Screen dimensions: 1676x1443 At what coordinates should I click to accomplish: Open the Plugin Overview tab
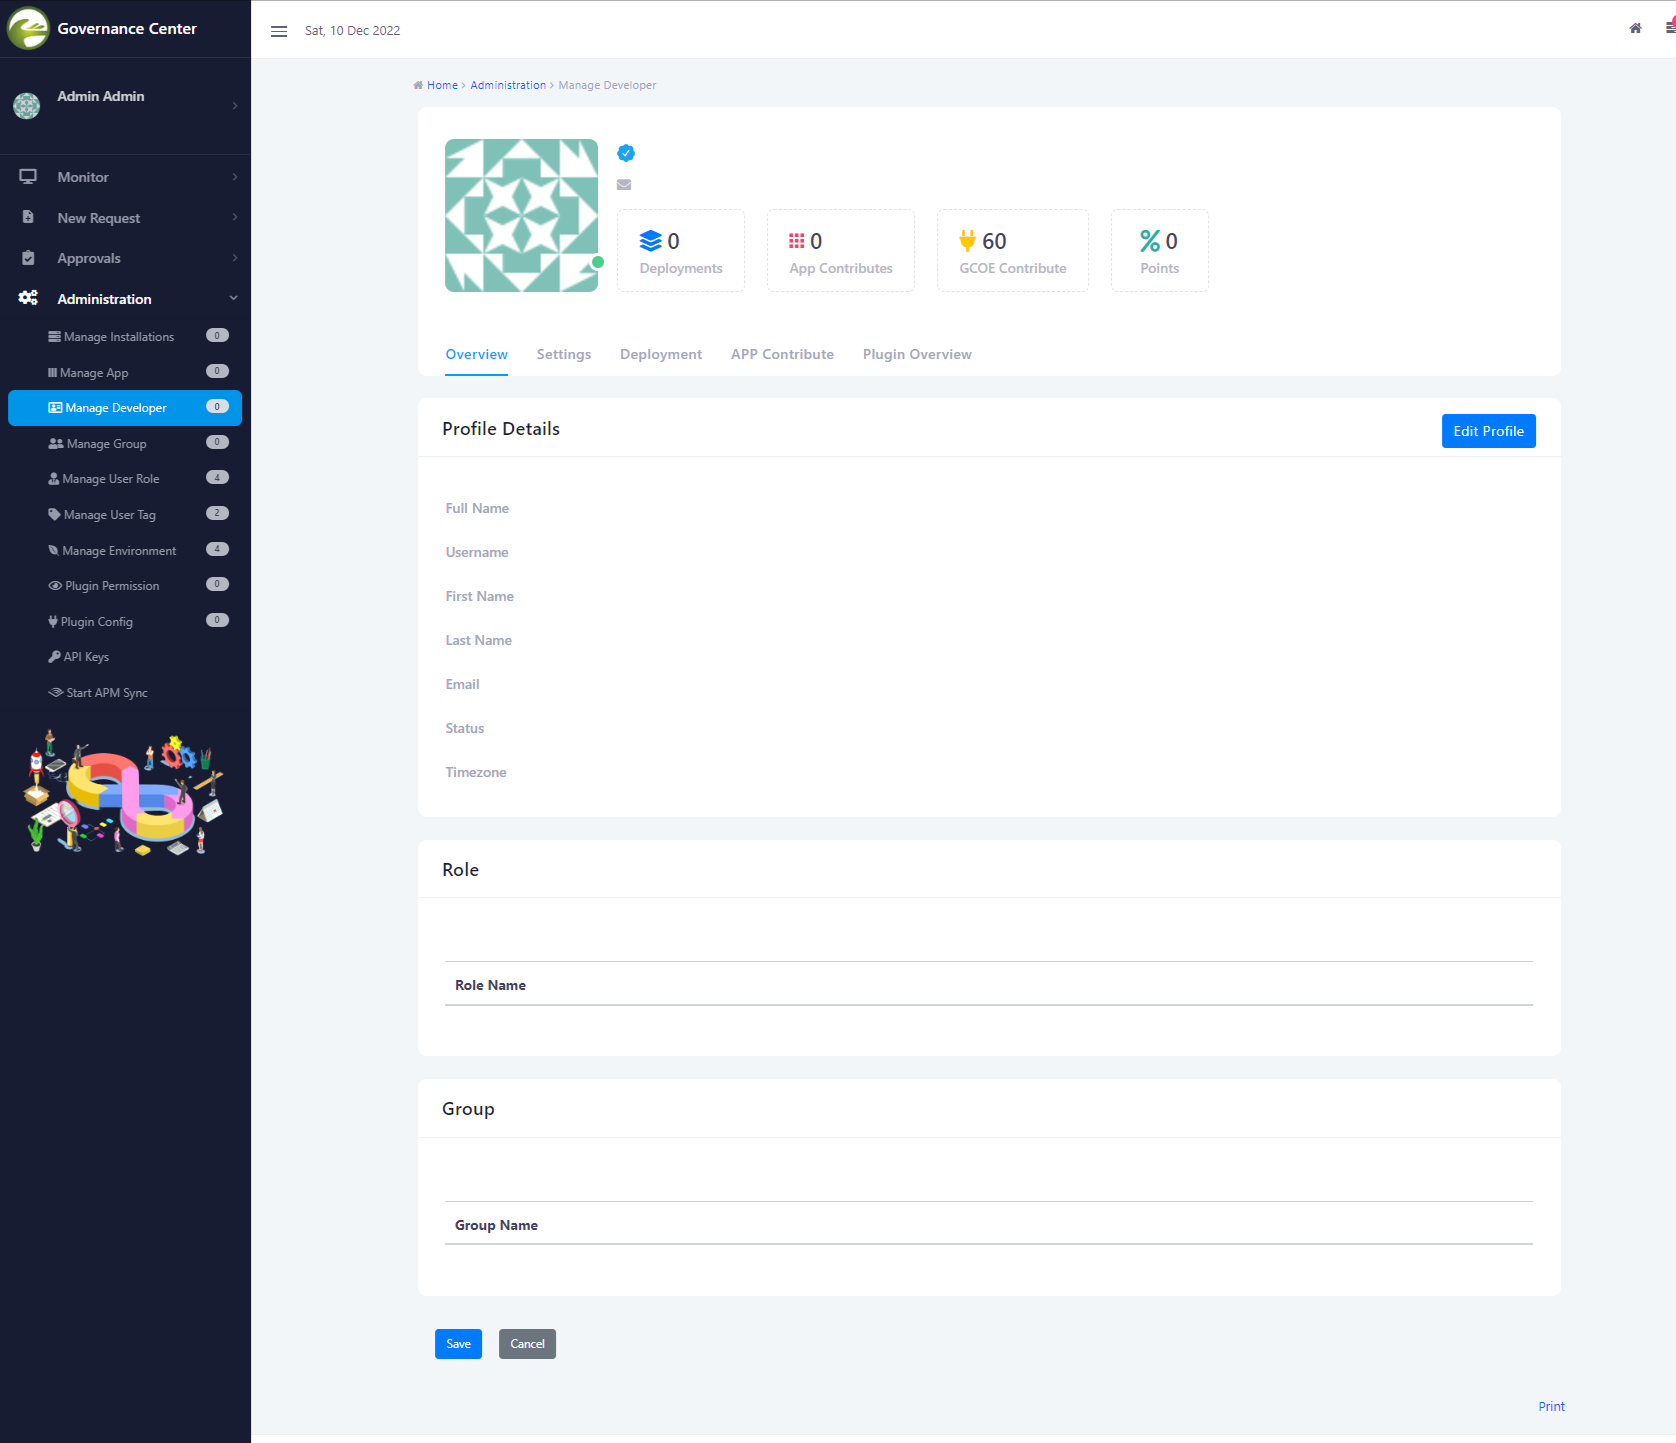(917, 355)
